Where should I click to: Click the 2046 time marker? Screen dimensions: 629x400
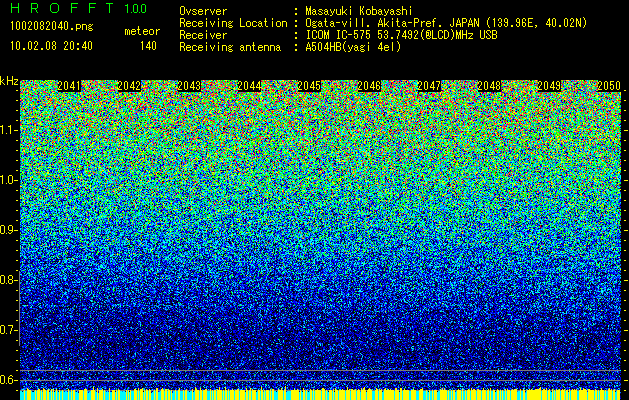click(x=369, y=86)
